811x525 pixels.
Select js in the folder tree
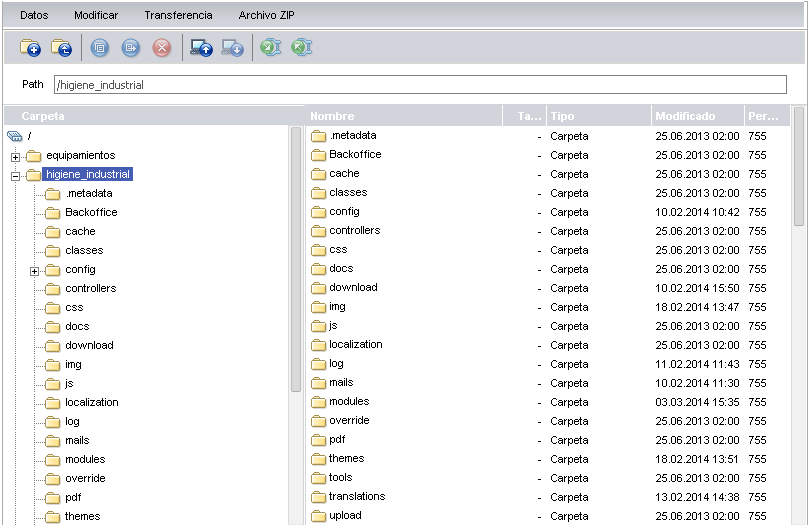(x=69, y=384)
